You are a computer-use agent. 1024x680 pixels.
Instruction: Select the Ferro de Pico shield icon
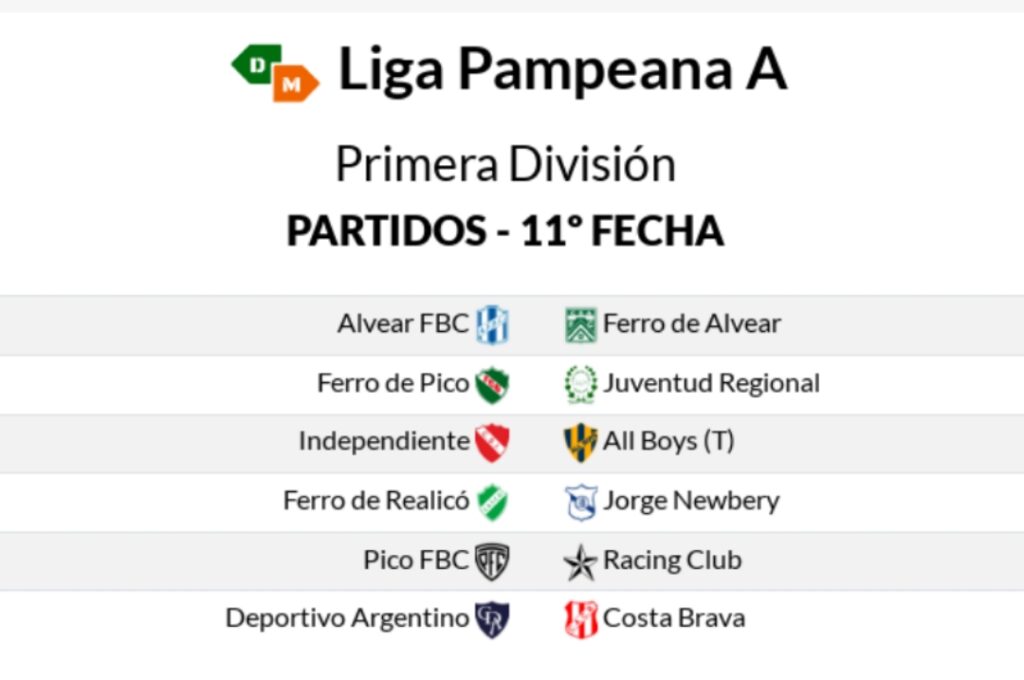492,384
